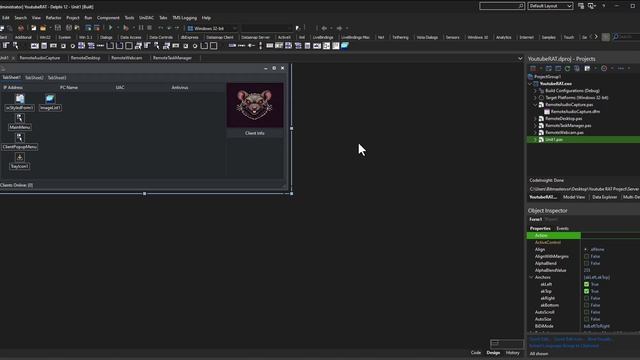Open the TMS Logging menu
Viewport: 640px width, 360px height.
coord(184,18)
